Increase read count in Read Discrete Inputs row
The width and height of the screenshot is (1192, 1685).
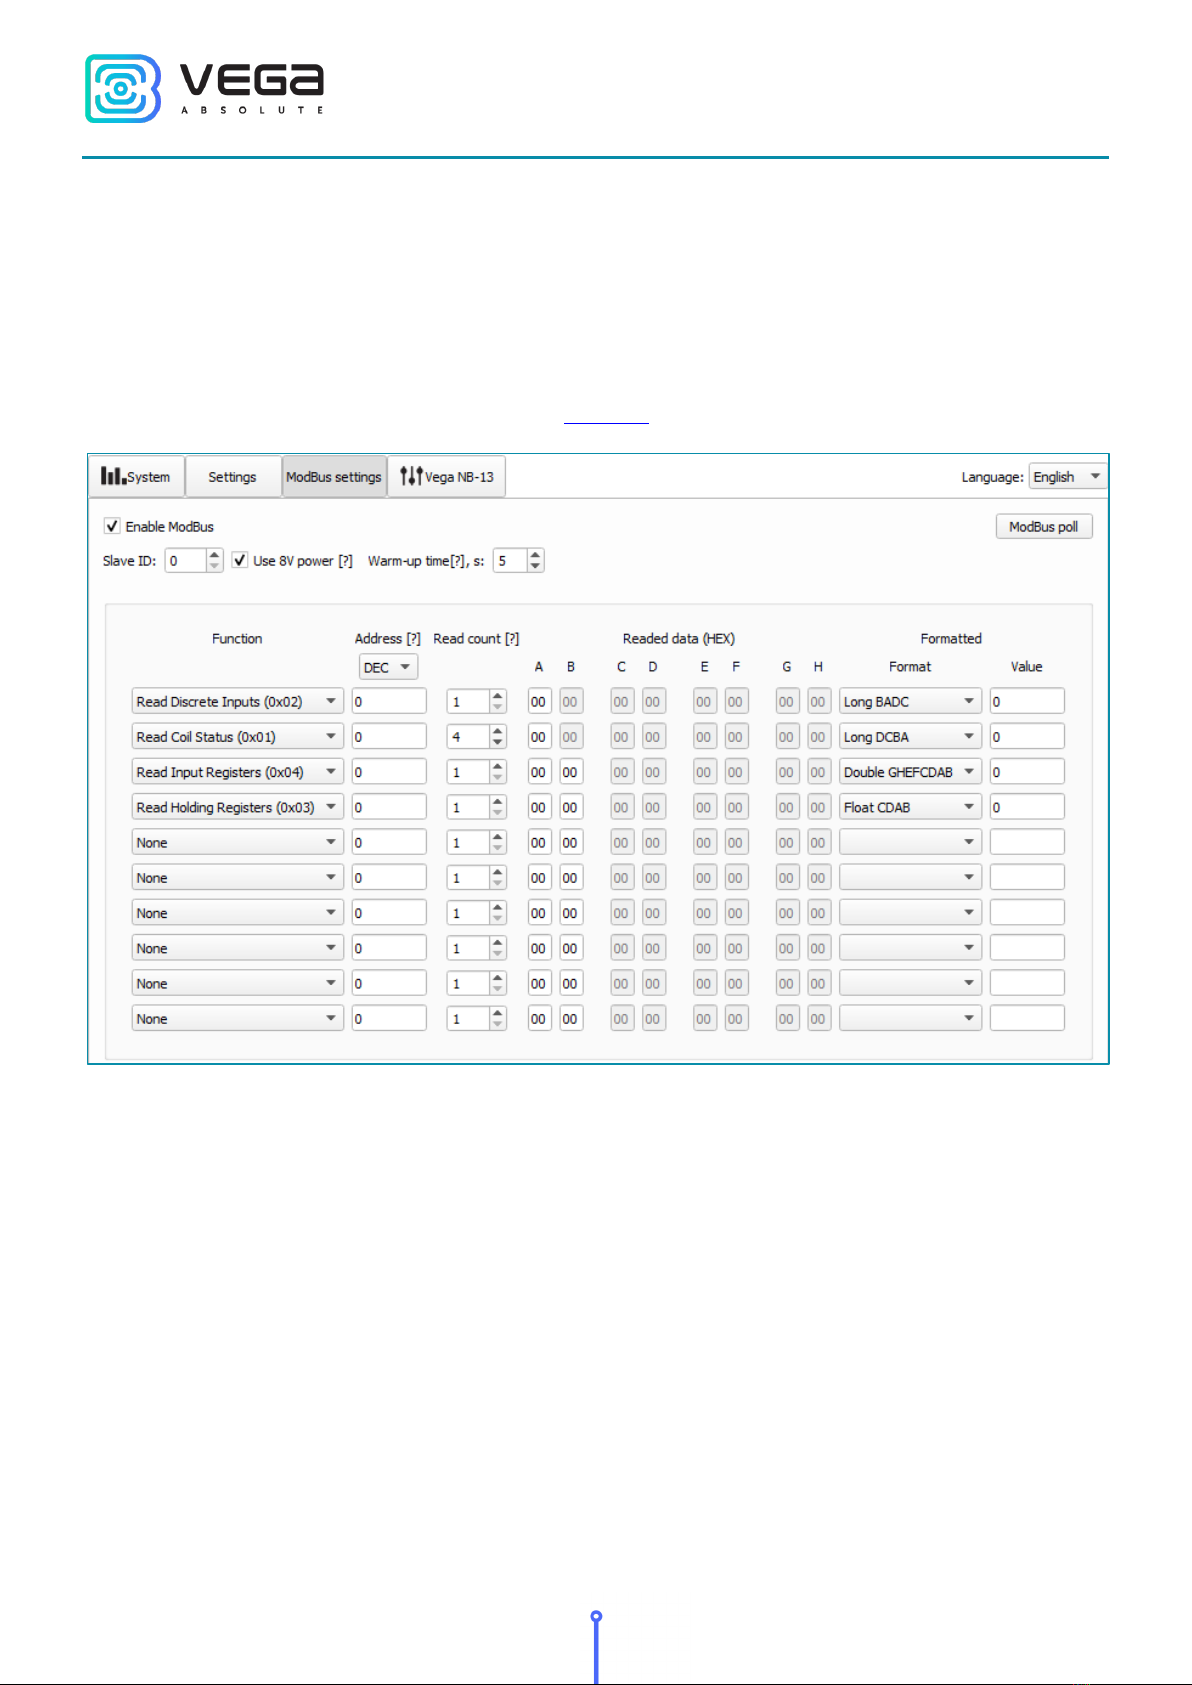tap(498, 696)
